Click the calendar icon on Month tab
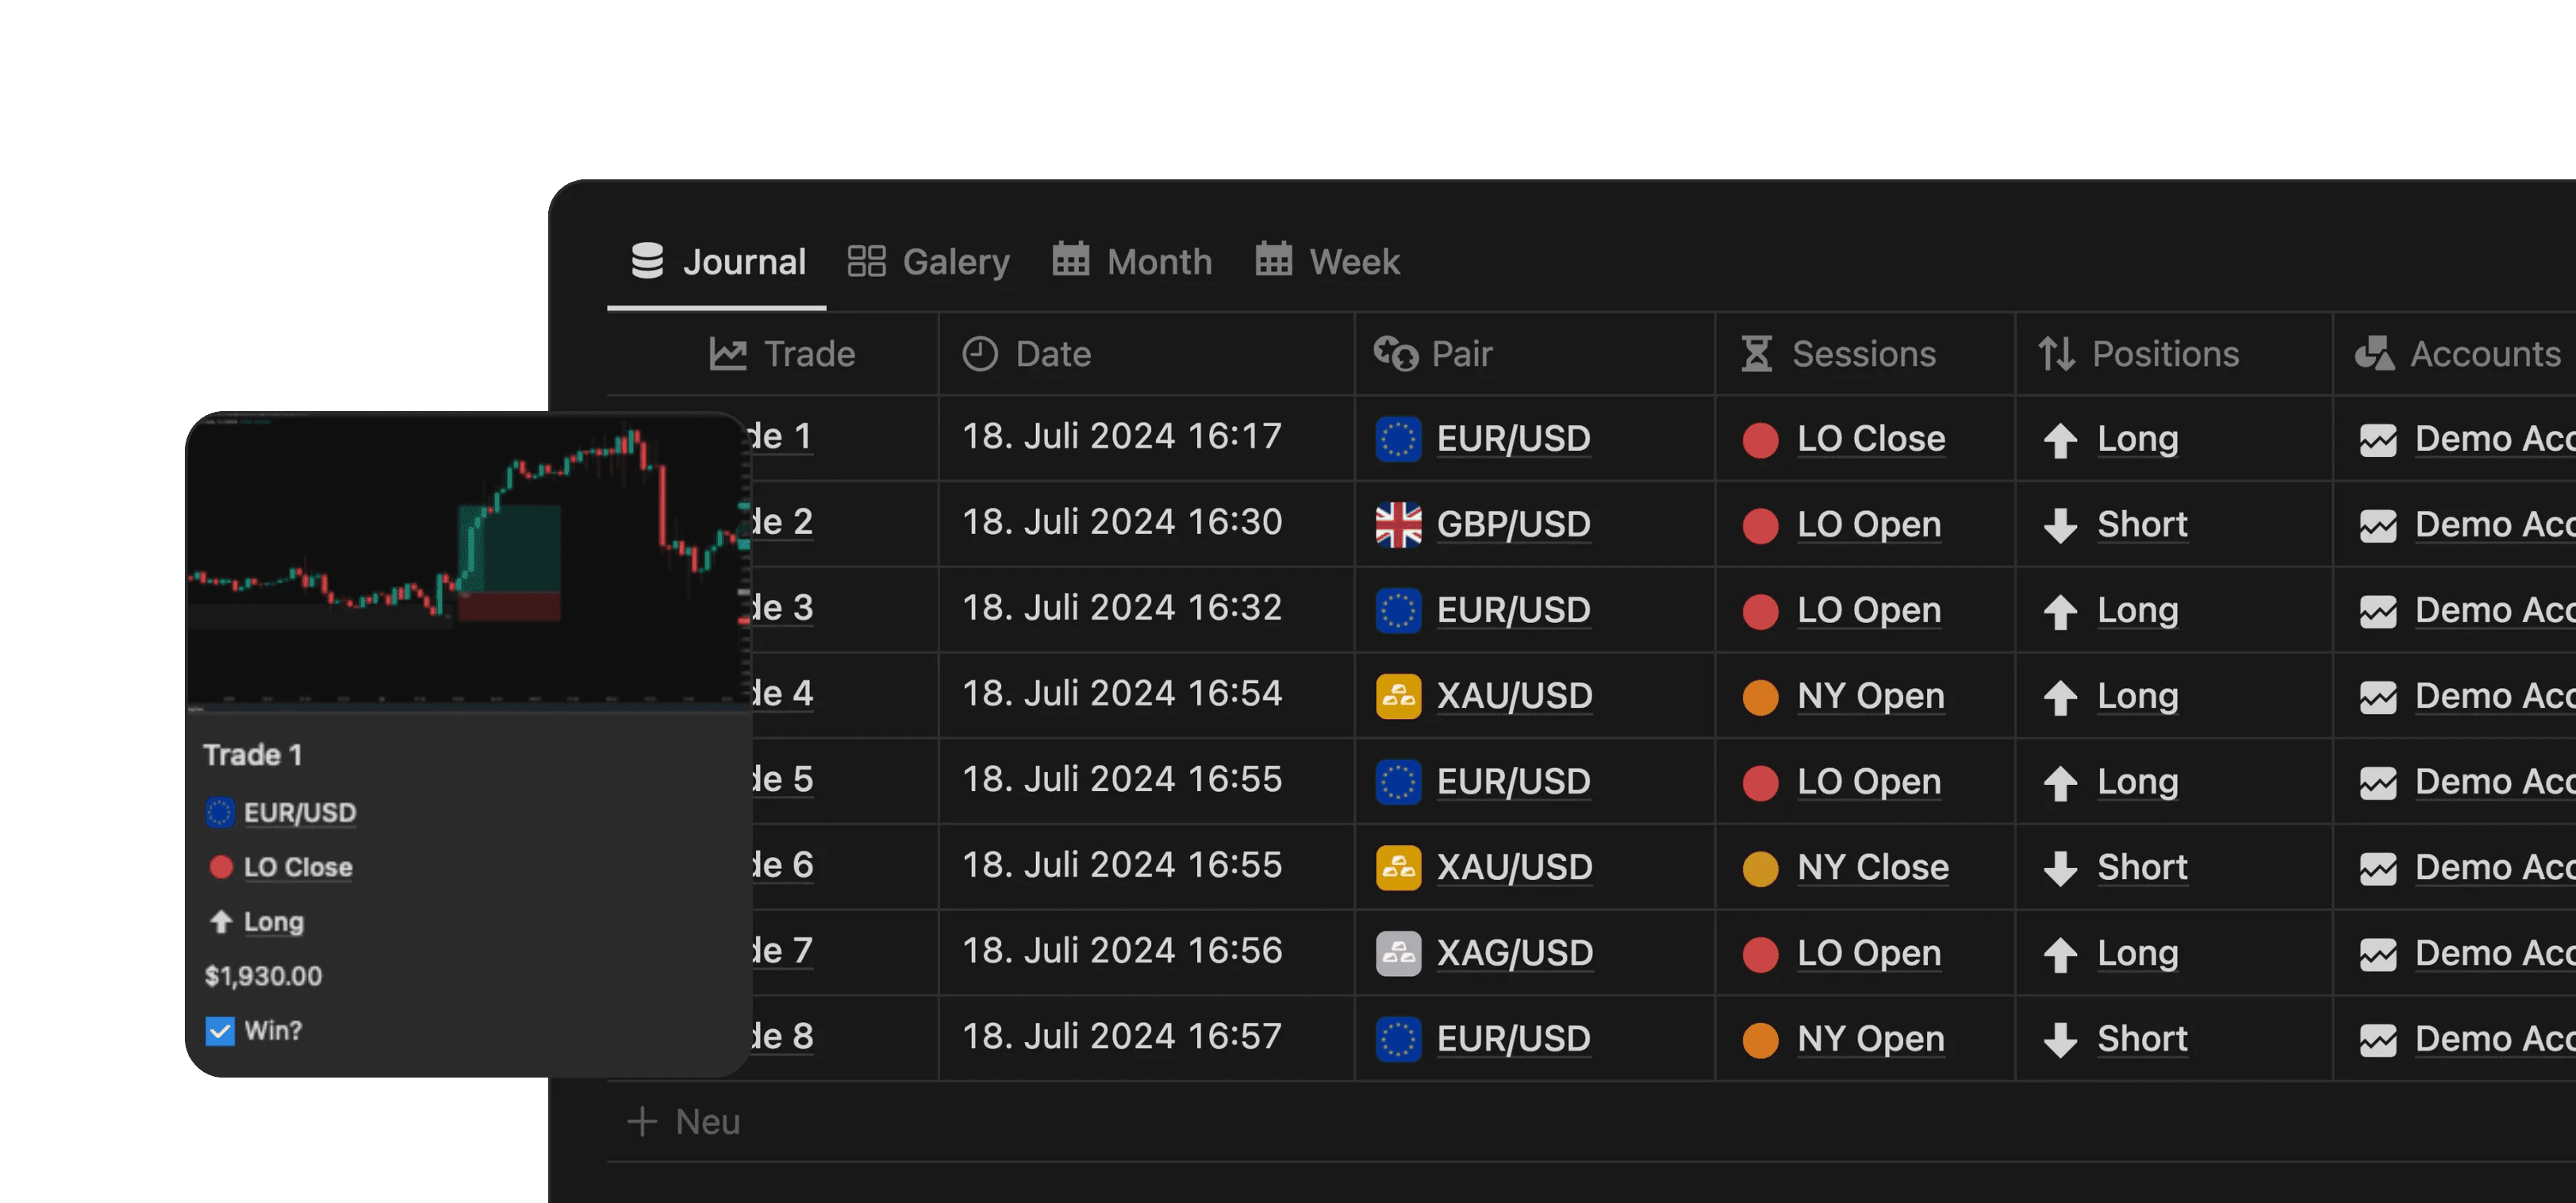Viewport: 2576px width, 1203px height. [x=1070, y=259]
